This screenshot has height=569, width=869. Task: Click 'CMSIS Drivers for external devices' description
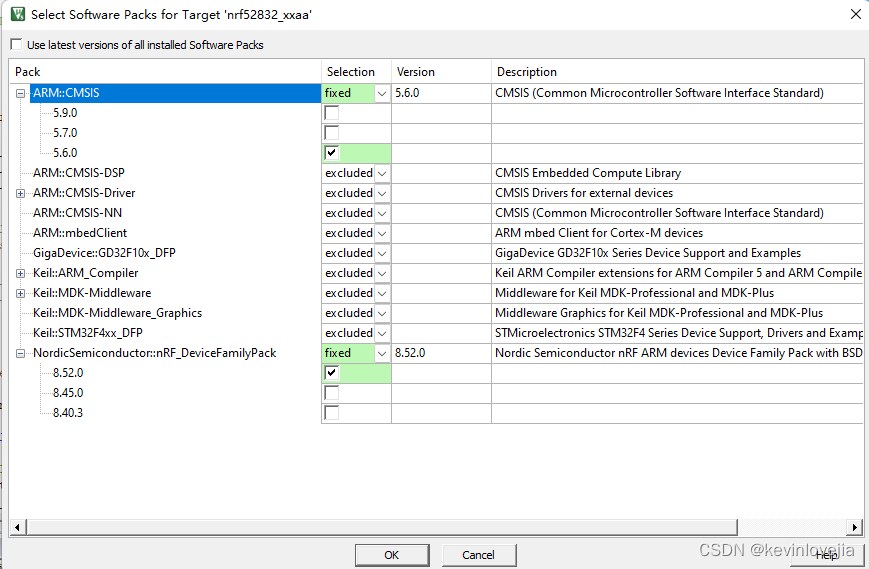click(x=584, y=193)
